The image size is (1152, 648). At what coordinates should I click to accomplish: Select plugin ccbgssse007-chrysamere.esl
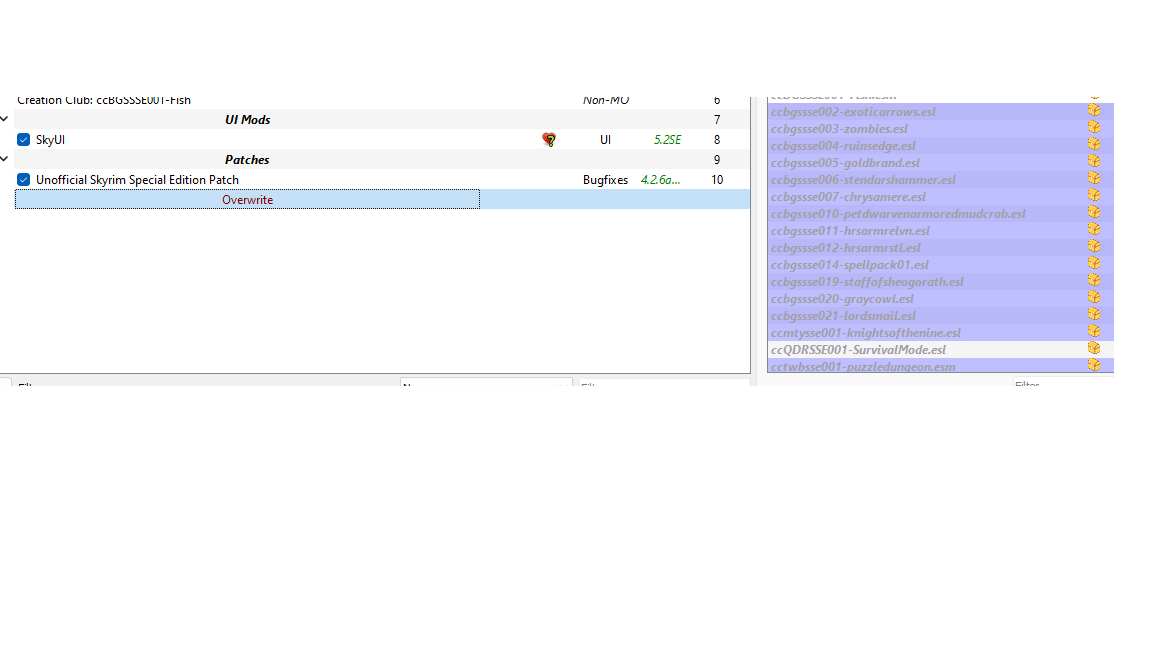click(x=848, y=196)
